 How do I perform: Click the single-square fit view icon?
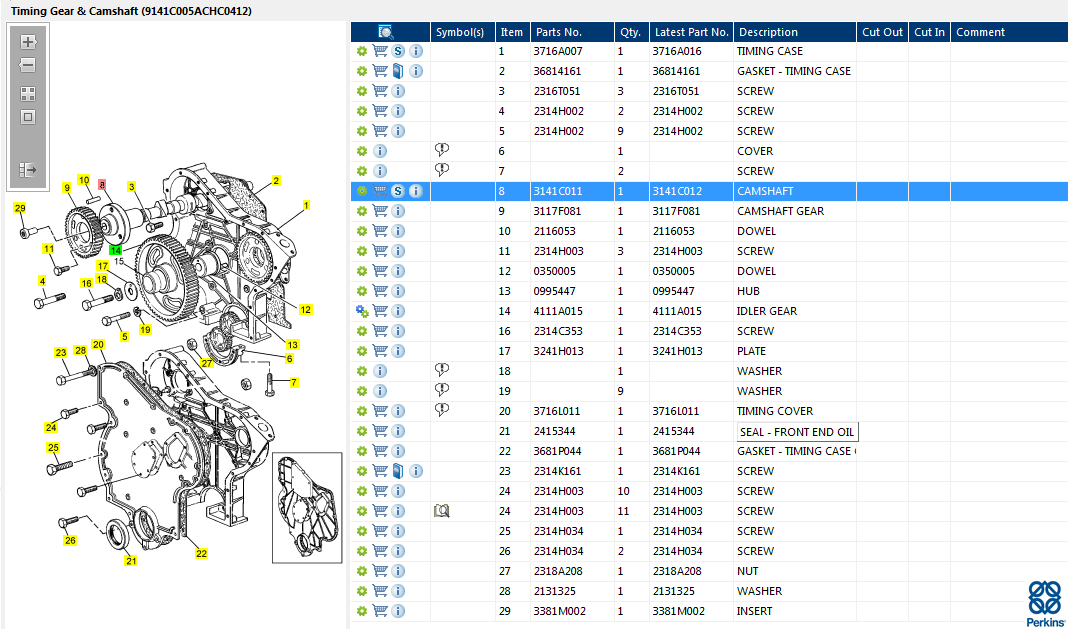28,117
